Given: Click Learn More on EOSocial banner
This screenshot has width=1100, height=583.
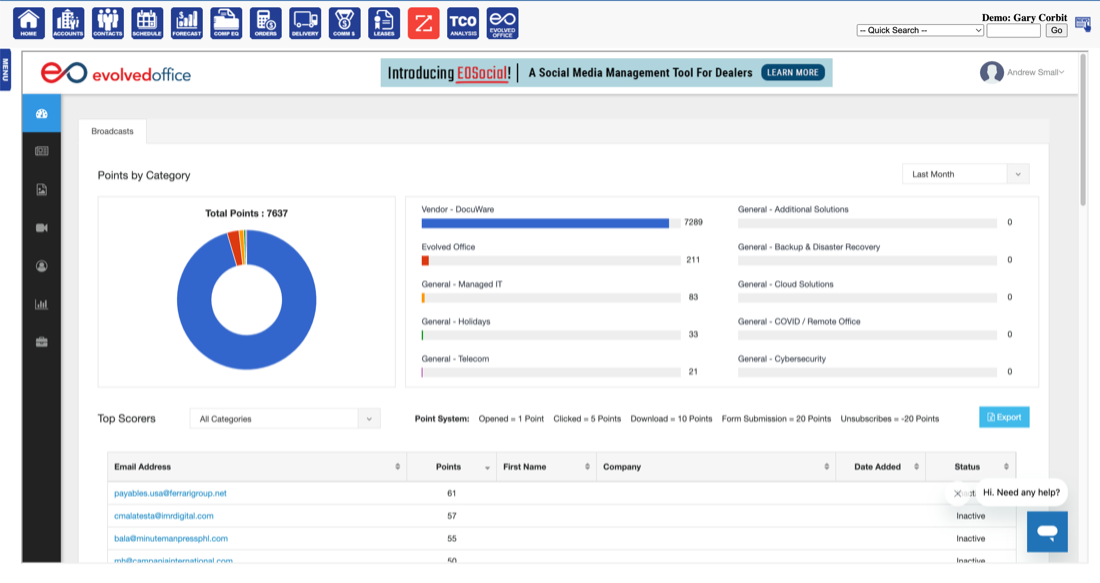Looking at the screenshot, I should click(793, 73).
